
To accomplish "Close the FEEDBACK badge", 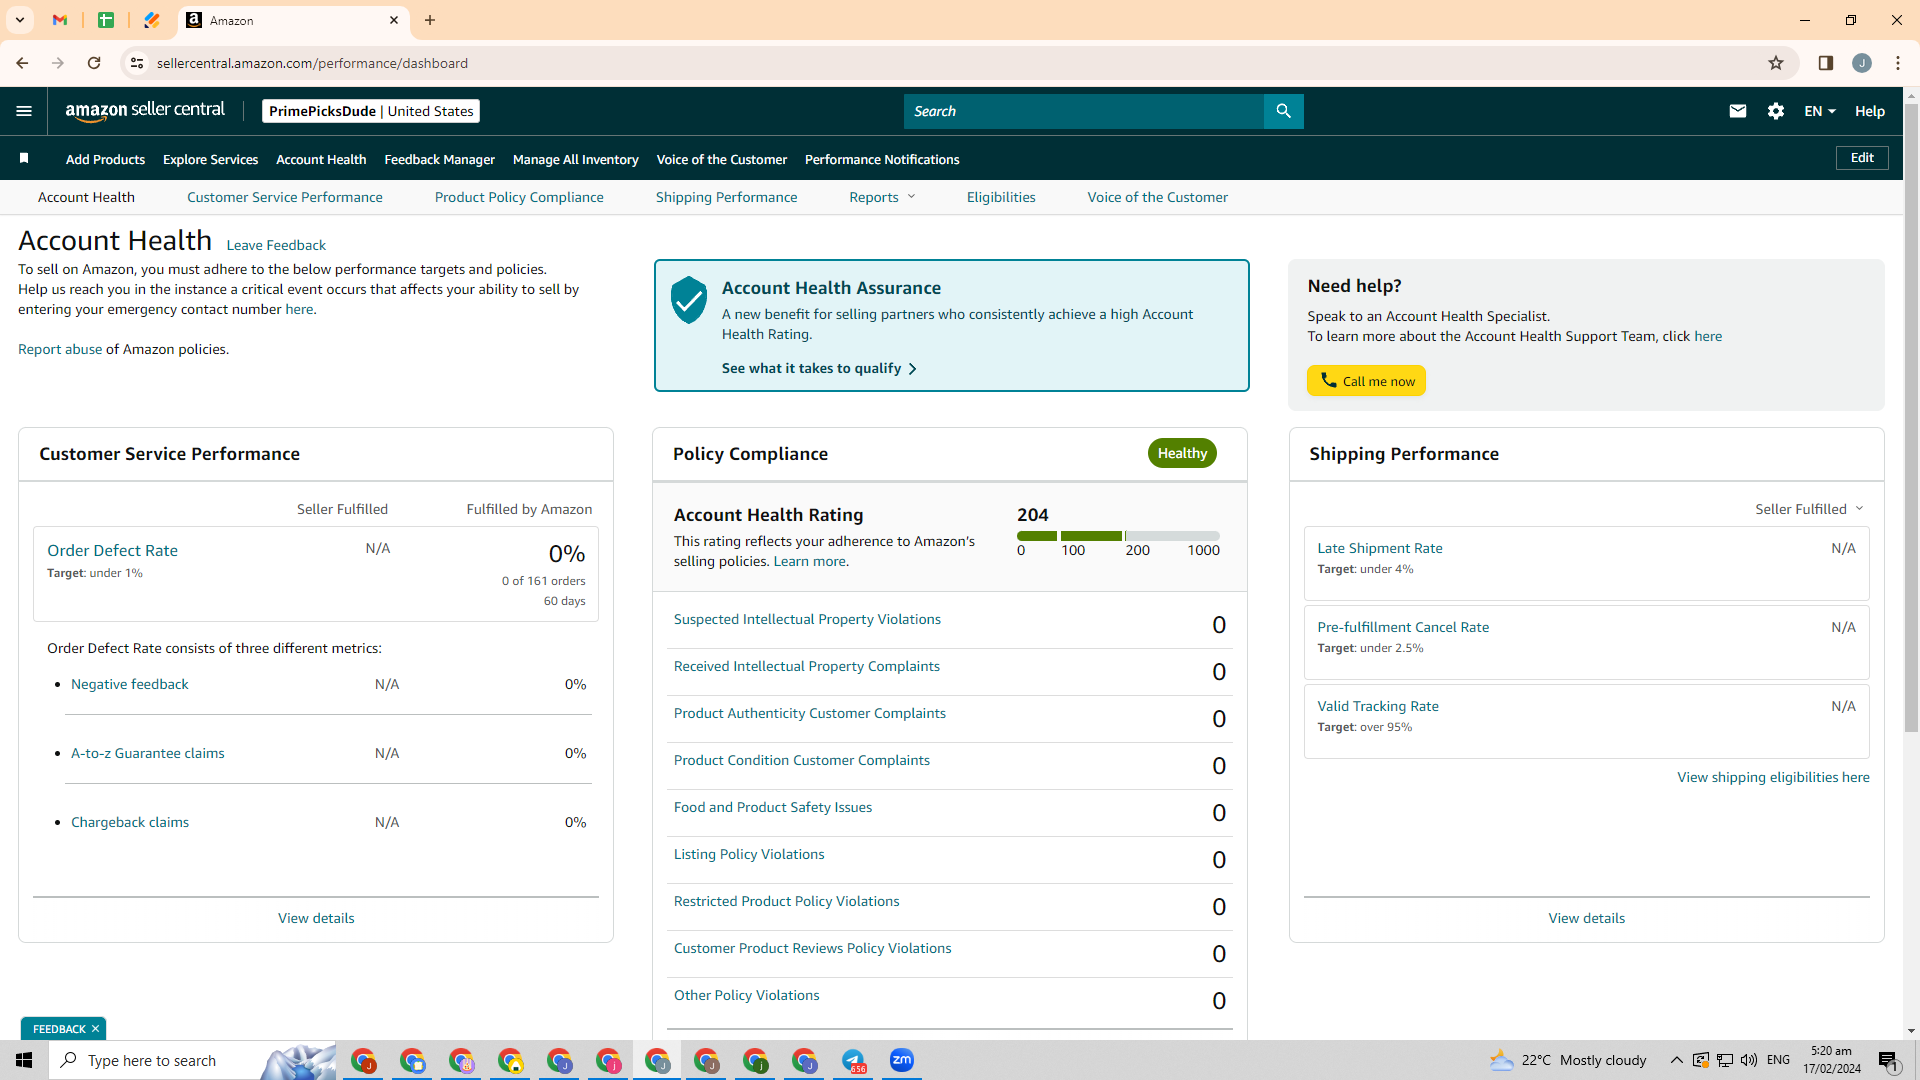I will point(96,1029).
